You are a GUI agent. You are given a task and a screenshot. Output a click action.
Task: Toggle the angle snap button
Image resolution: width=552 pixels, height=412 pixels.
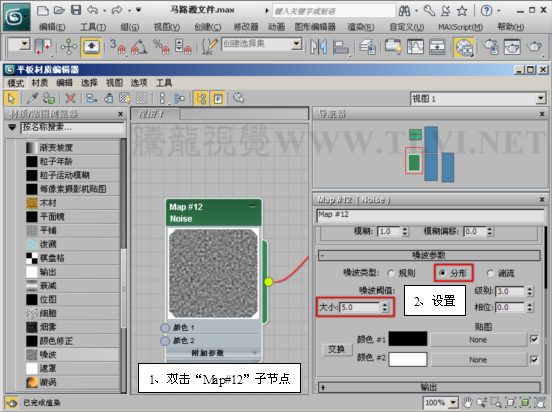[x=139, y=47]
